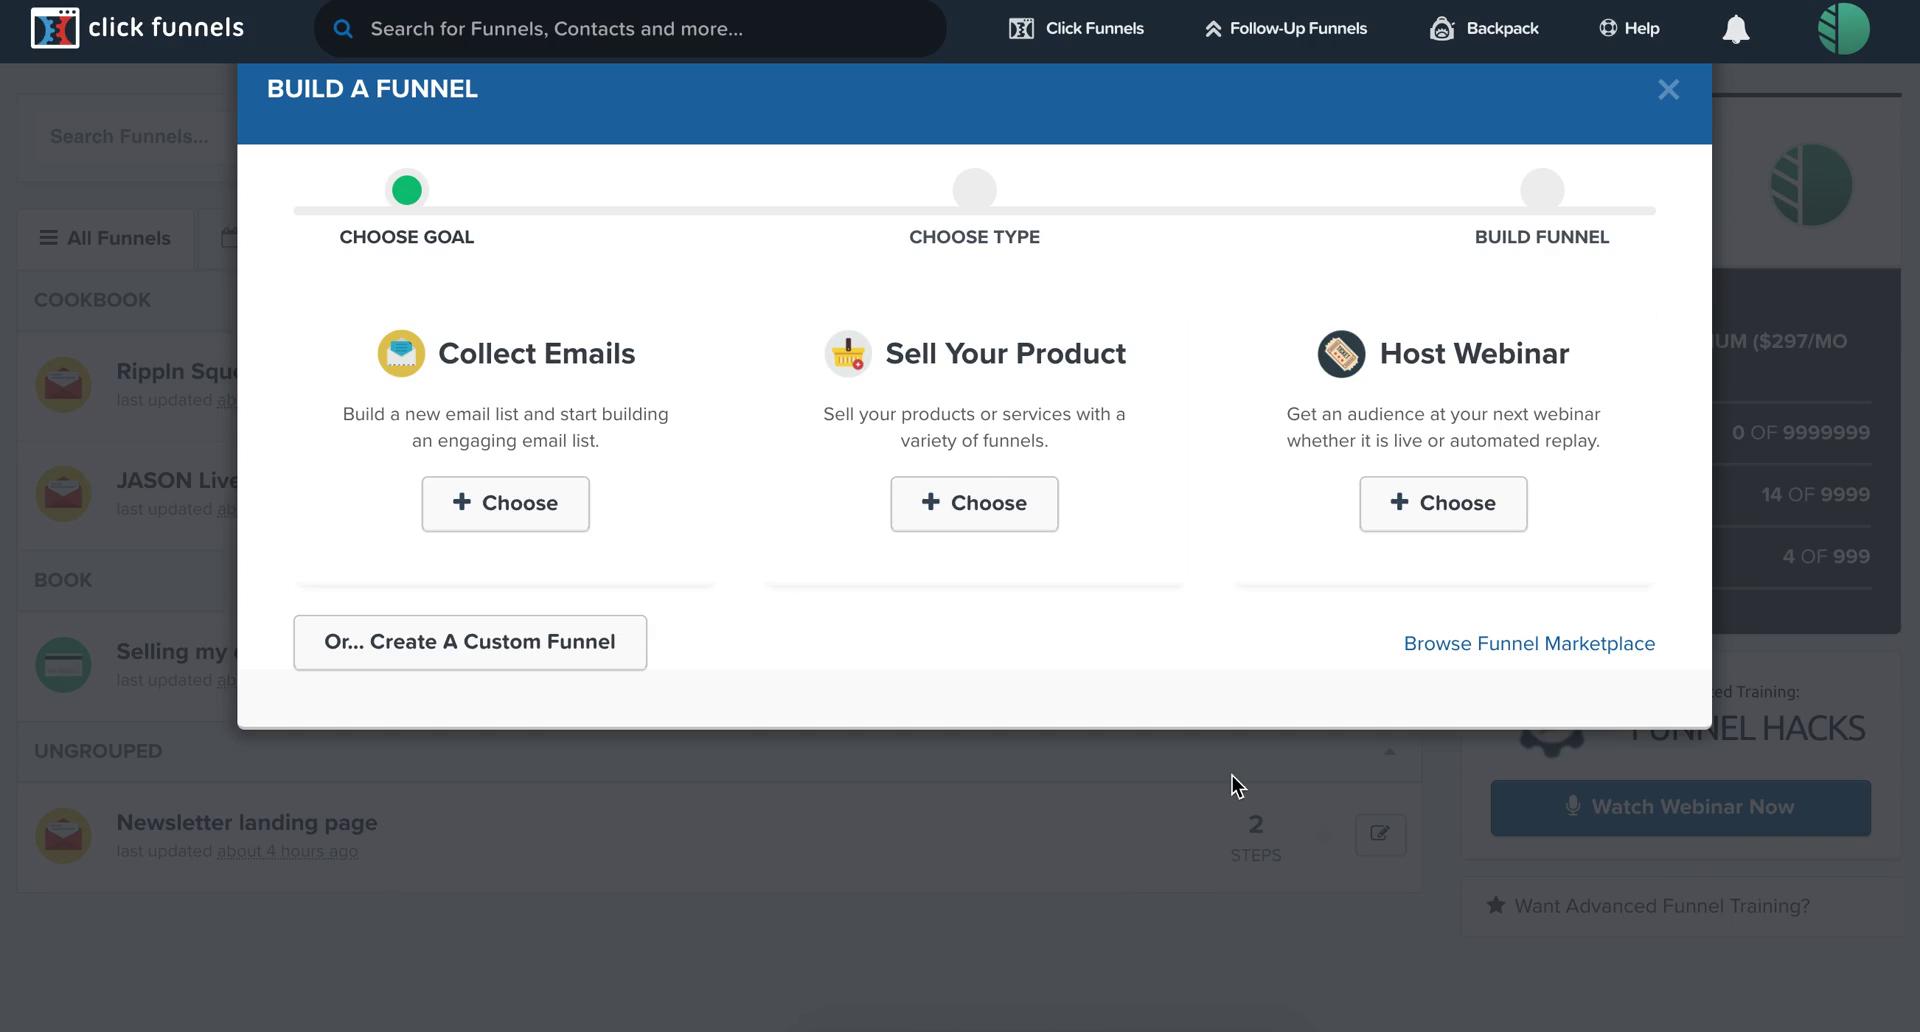
Task: Open the Newsletter landing page funnel
Action: click(247, 823)
